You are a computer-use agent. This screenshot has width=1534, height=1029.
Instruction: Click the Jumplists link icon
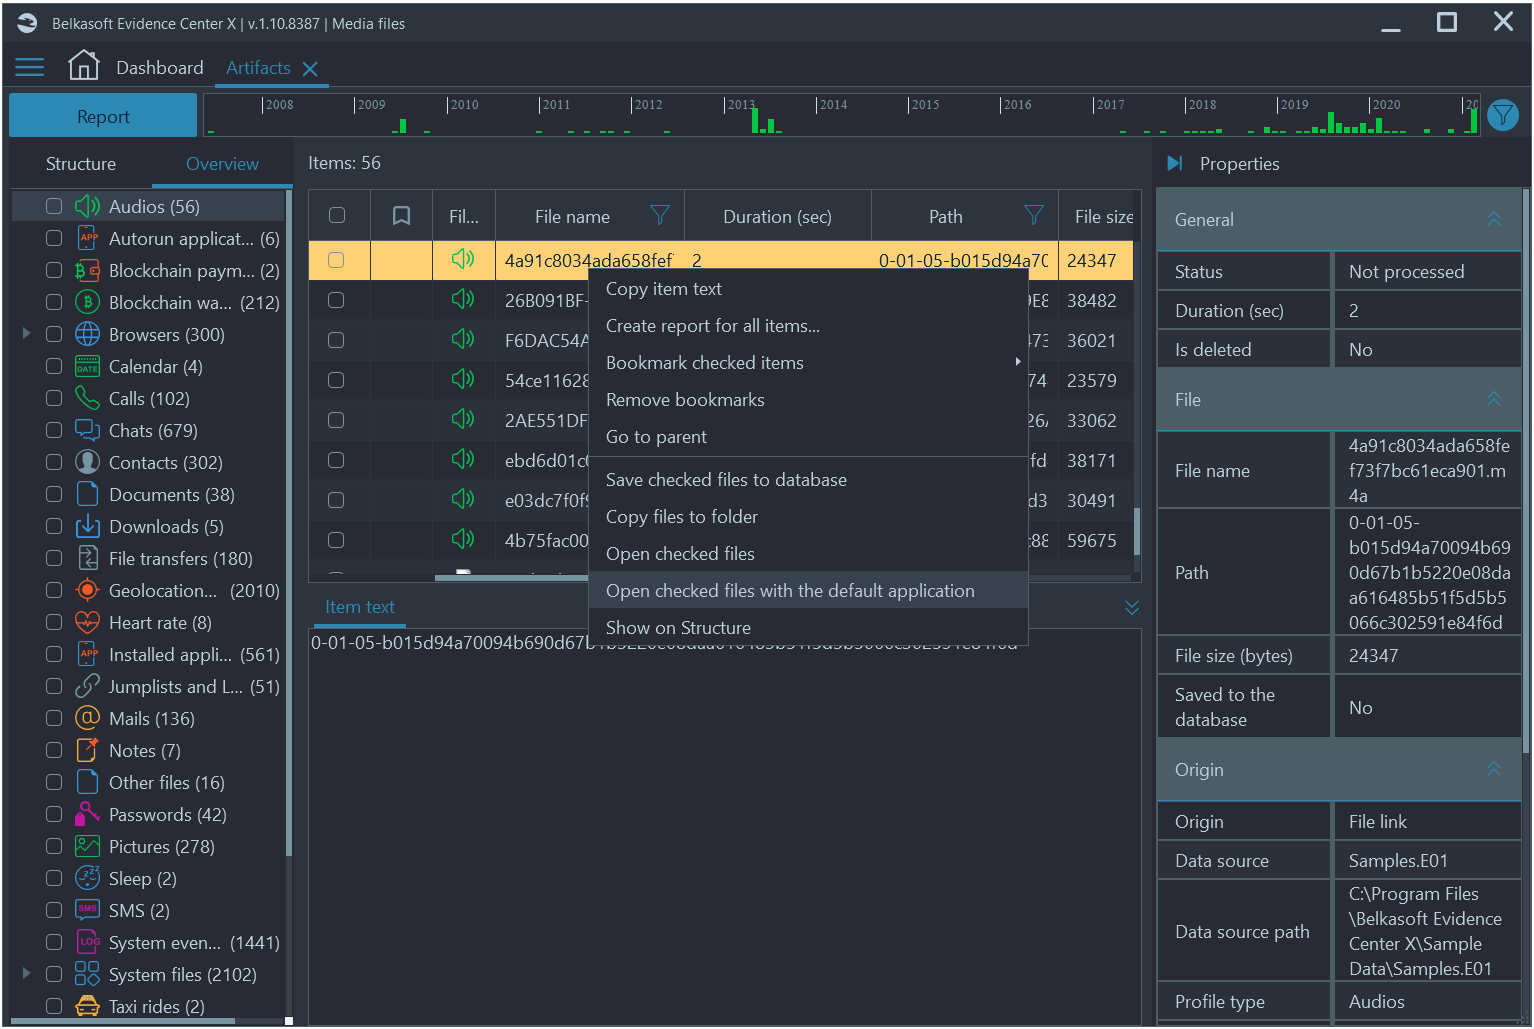coord(88,686)
